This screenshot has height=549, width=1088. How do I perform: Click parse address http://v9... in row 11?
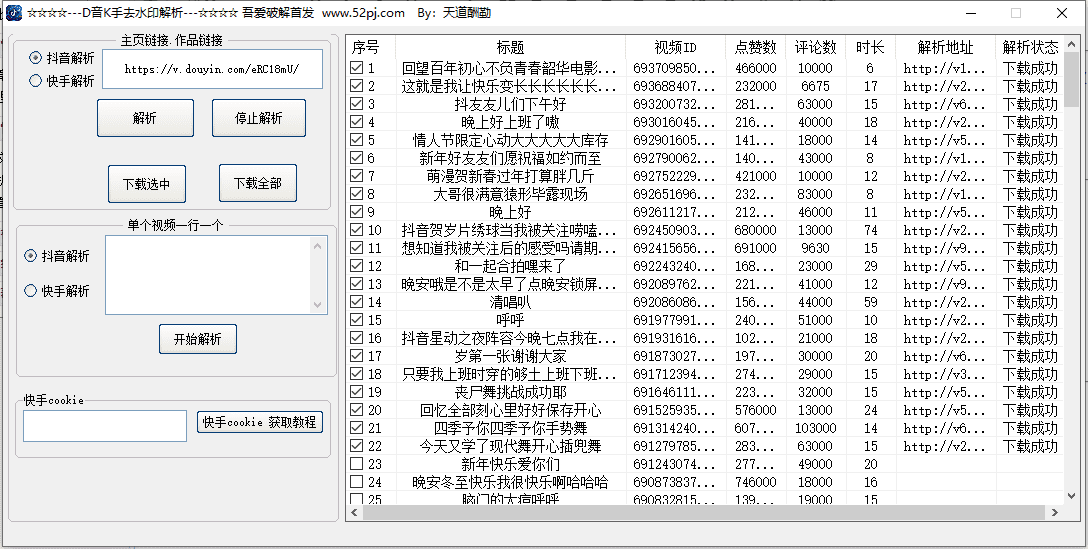(x=944, y=248)
